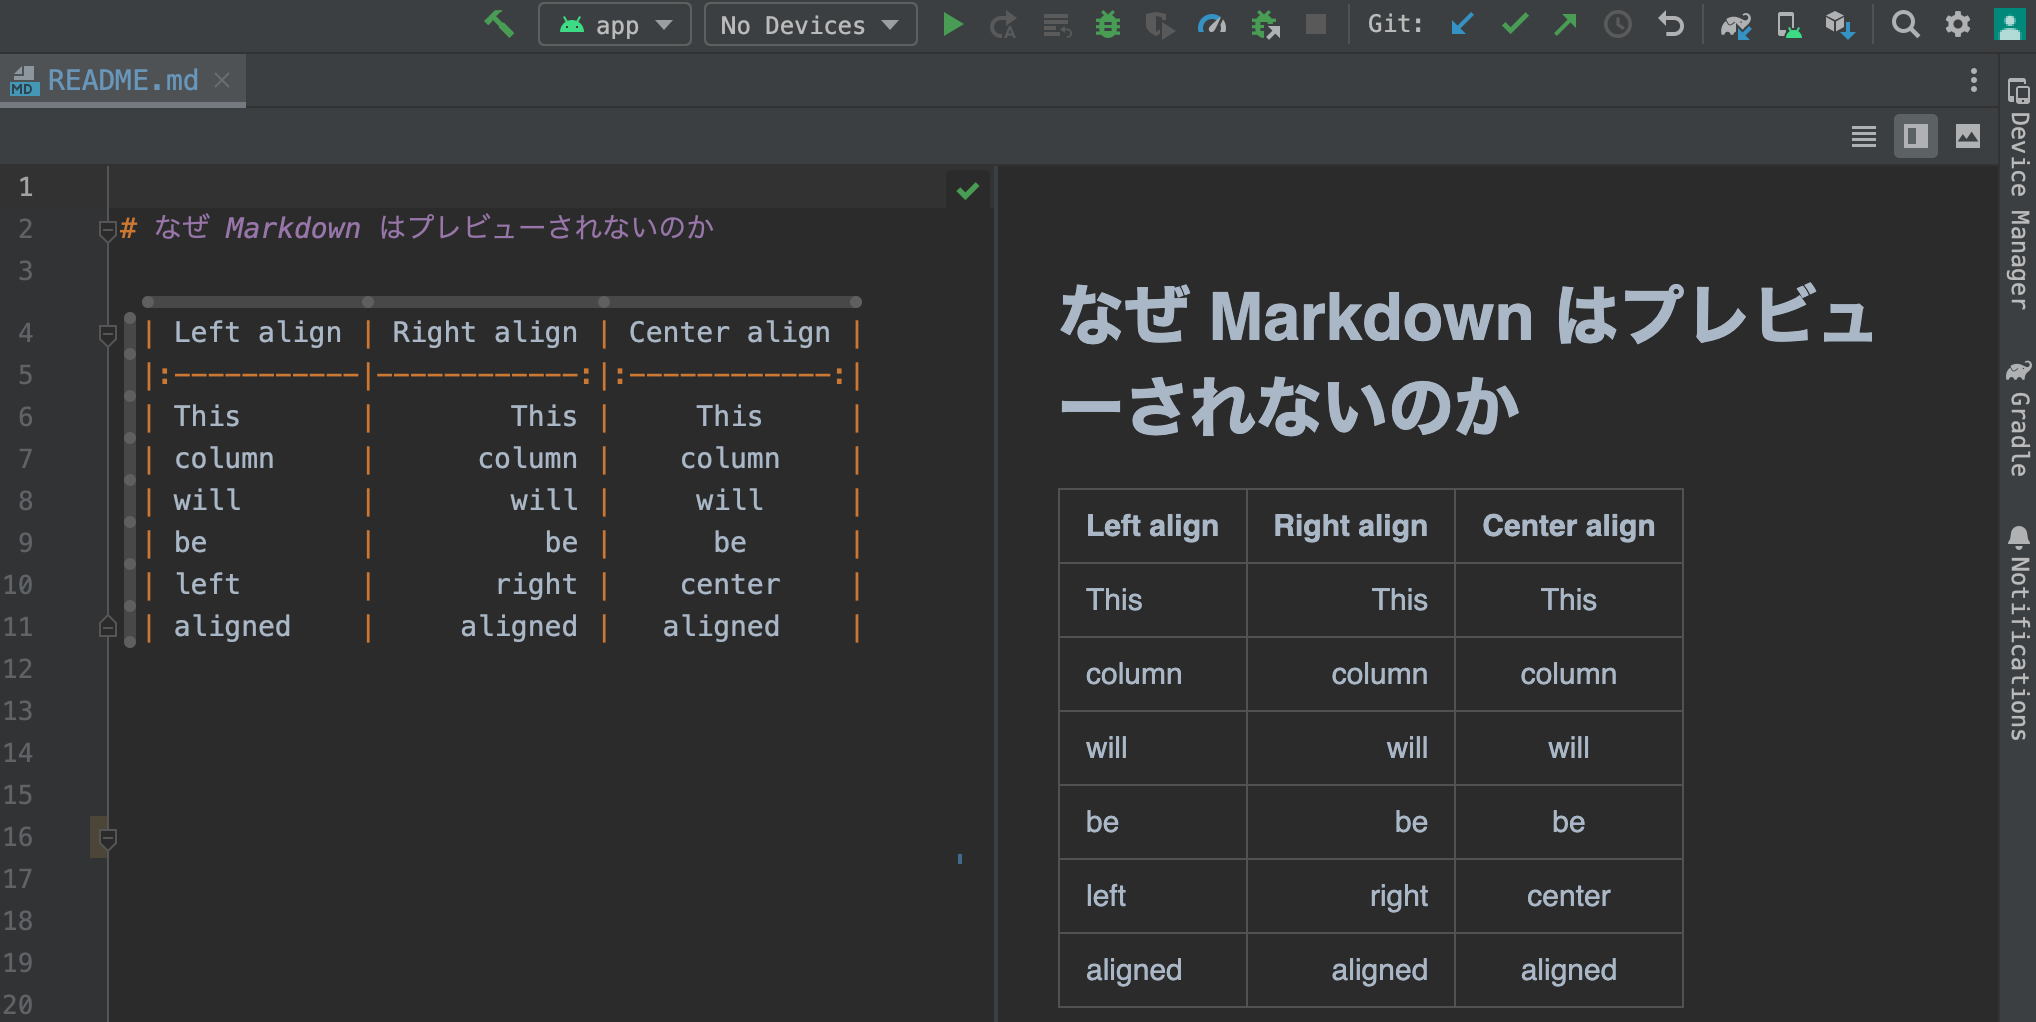Image resolution: width=2036 pixels, height=1022 pixels.
Task: Click the Git Rollback undo arrow
Action: 1670,24
